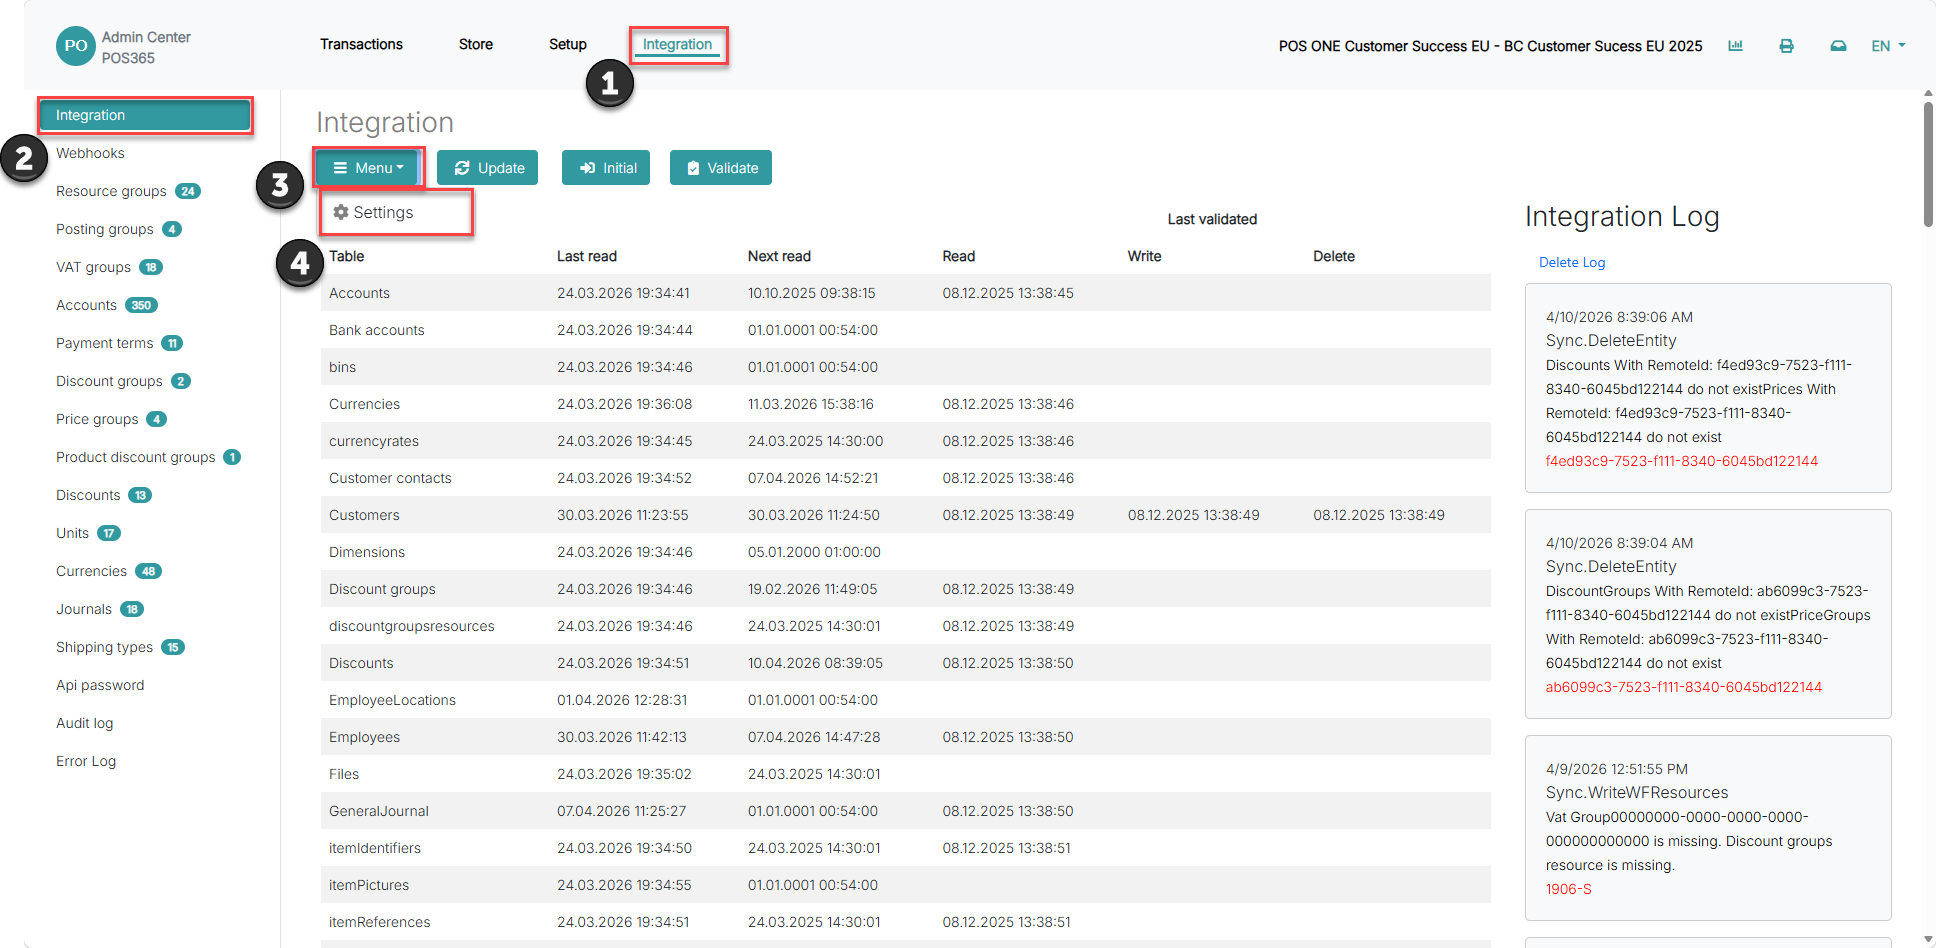The image size is (1936, 948).
Task: Click the scrollbar down arrow
Action: pos(1928,939)
